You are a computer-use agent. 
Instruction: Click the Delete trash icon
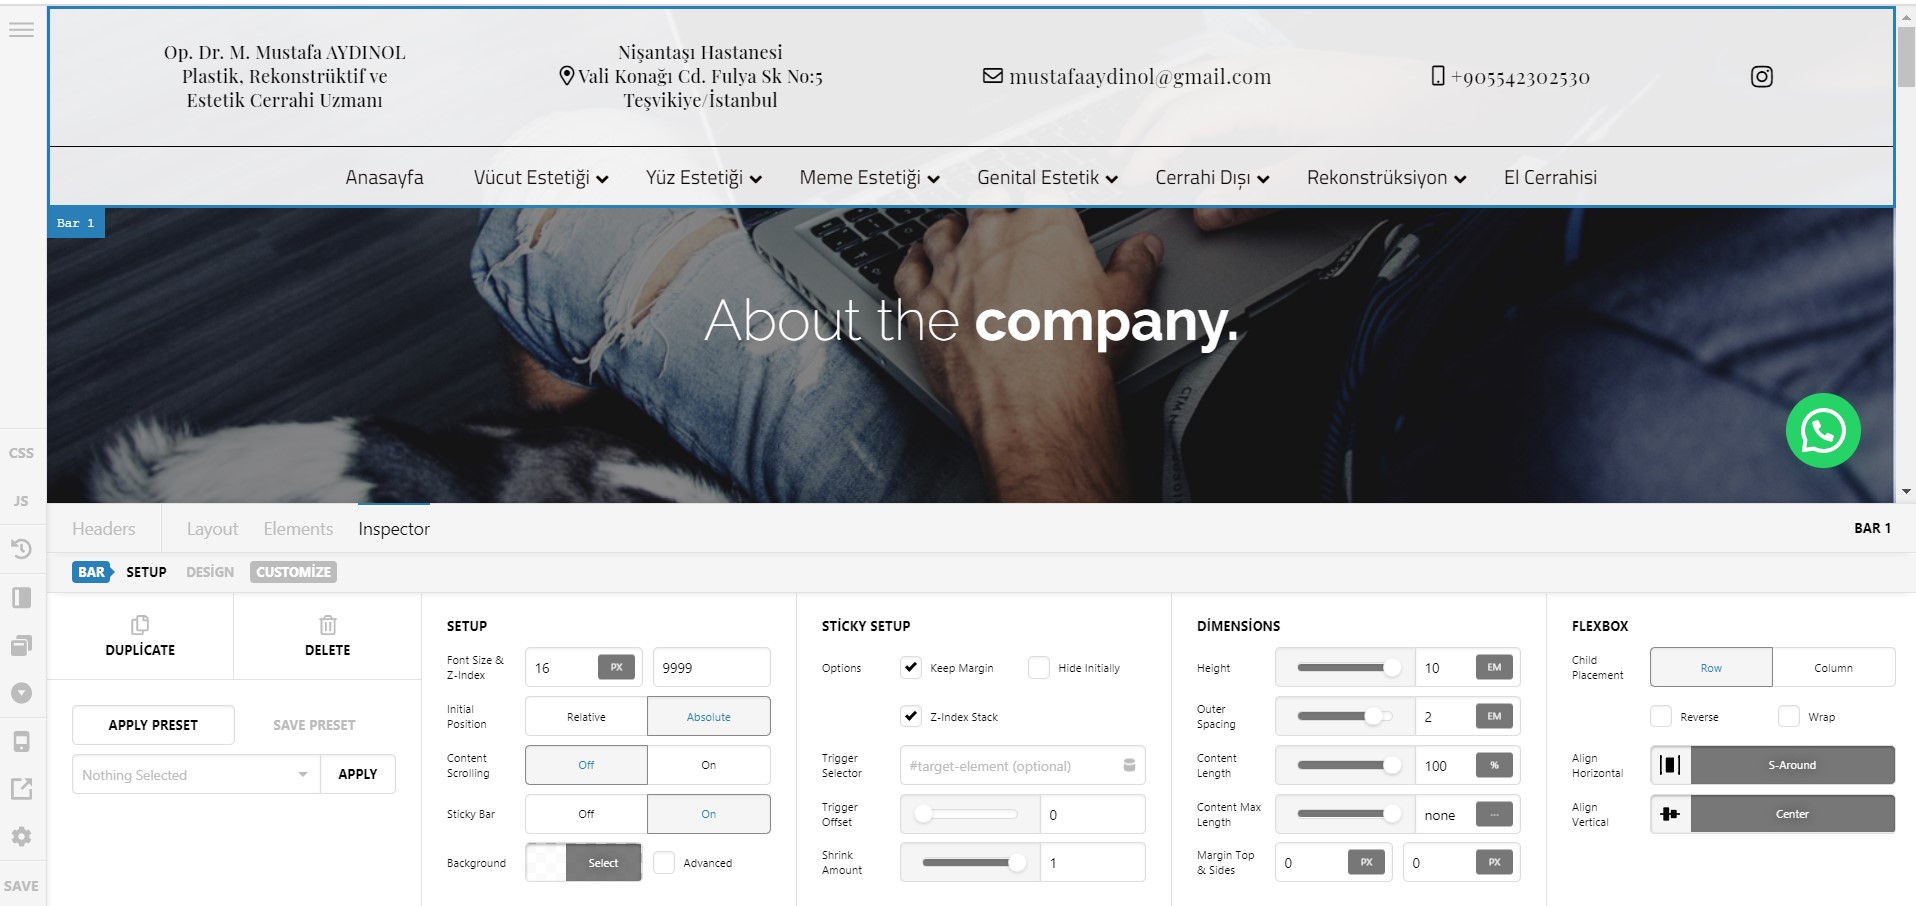pos(327,626)
